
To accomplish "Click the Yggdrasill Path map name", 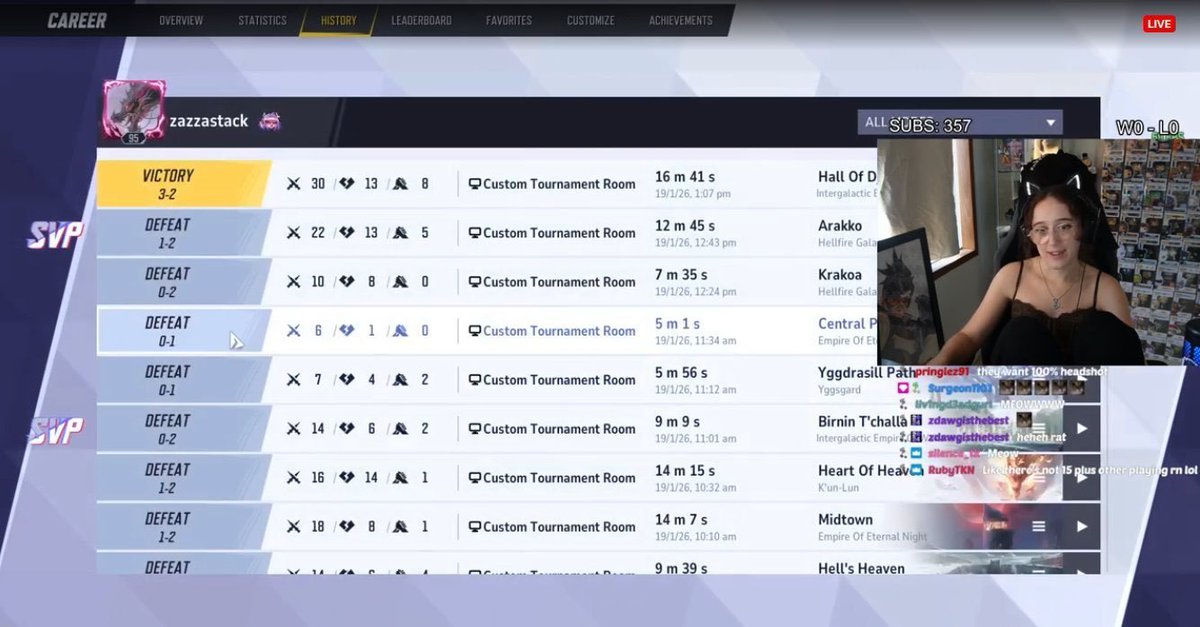I will click(x=867, y=373).
